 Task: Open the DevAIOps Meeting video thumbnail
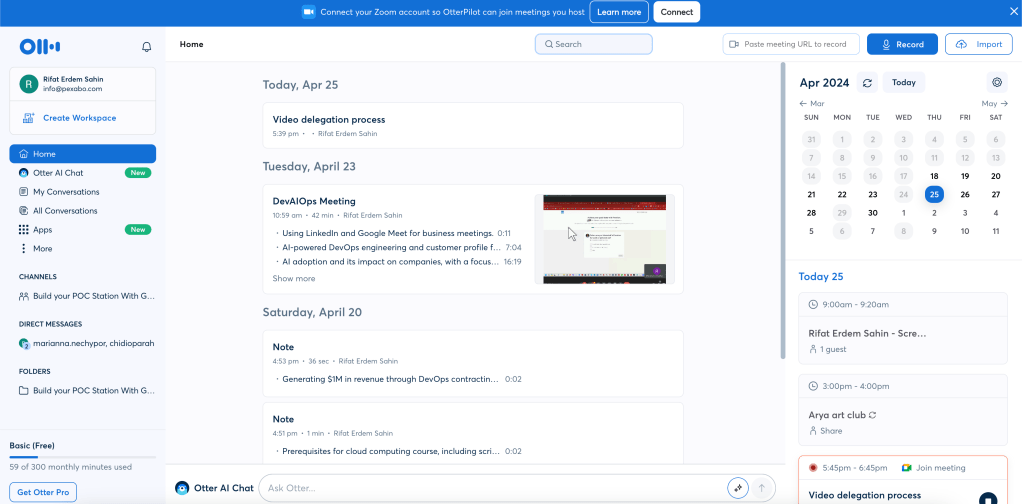coord(605,239)
